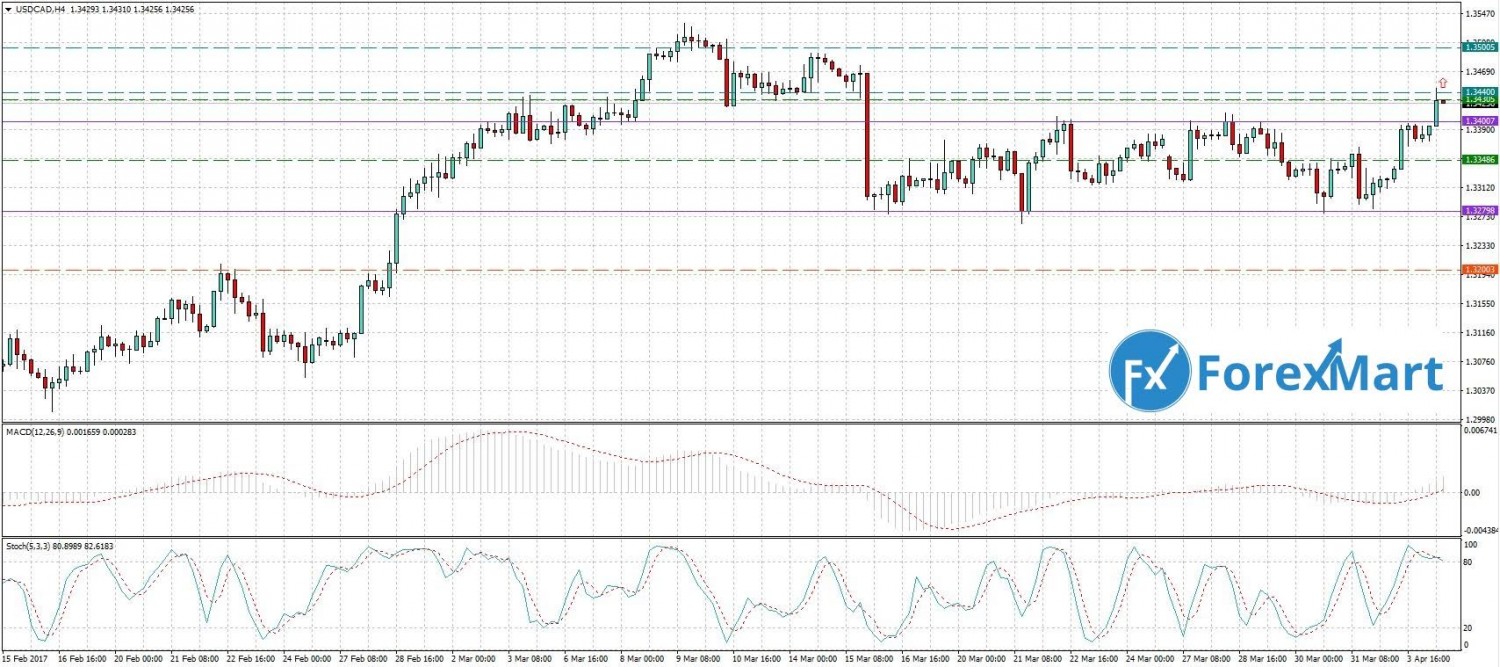The width and height of the screenshot is (1500, 667).
Task: Click the ForexMart FX circle logo
Action: 1150,369
